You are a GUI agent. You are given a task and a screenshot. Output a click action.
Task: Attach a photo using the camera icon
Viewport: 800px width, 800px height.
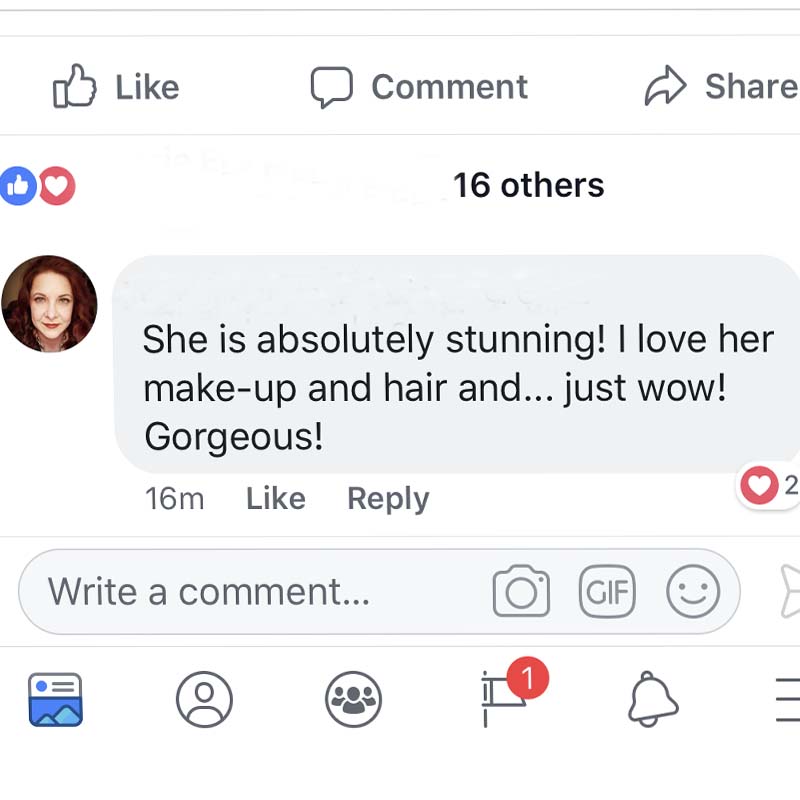point(521,592)
